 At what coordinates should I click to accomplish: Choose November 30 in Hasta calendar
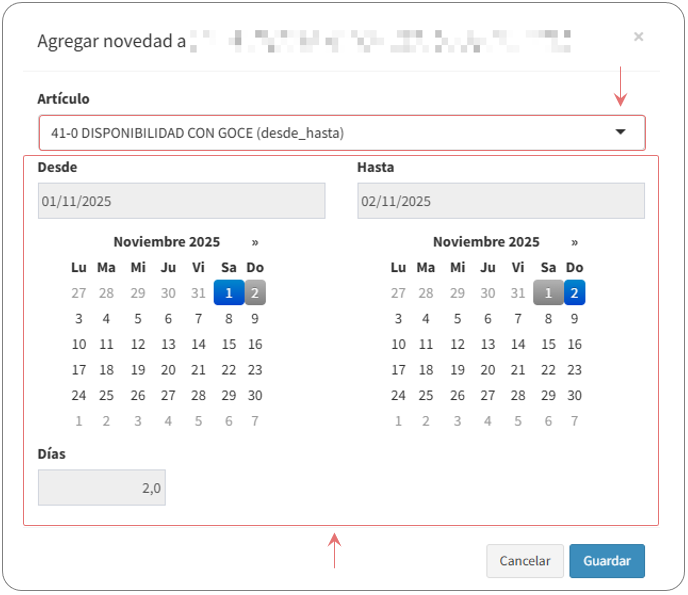[x=574, y=395]
